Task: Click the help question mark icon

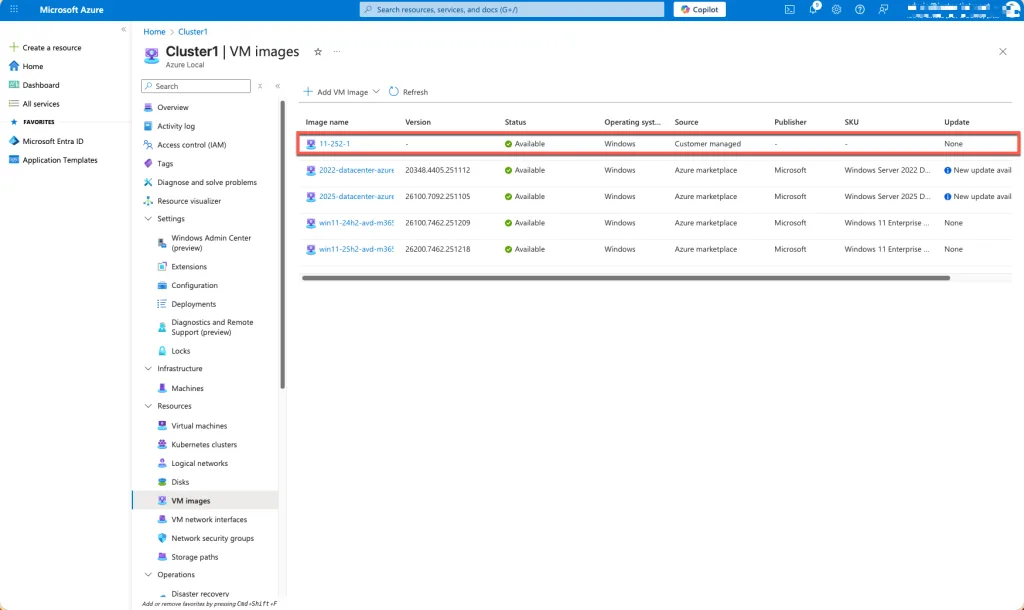Action: tap(859, 9)
